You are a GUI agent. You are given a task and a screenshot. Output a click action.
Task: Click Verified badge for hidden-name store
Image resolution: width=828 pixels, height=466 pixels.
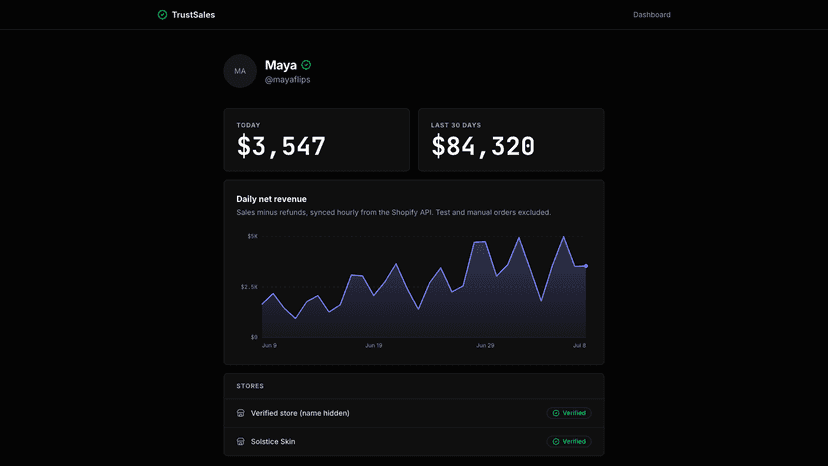click(x=569, y=413)
